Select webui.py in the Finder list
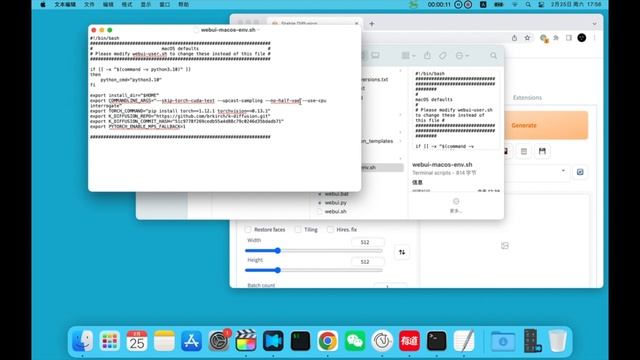 336,202
